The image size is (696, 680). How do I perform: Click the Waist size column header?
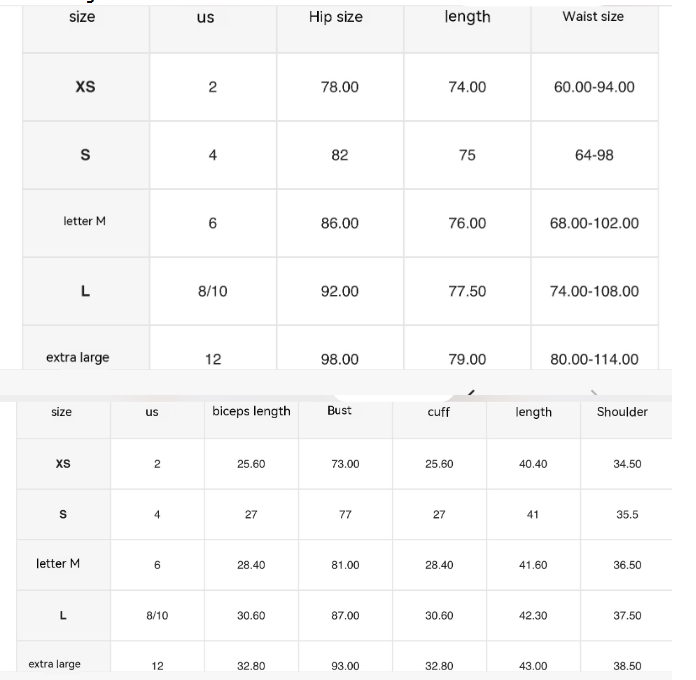(592, 17)
